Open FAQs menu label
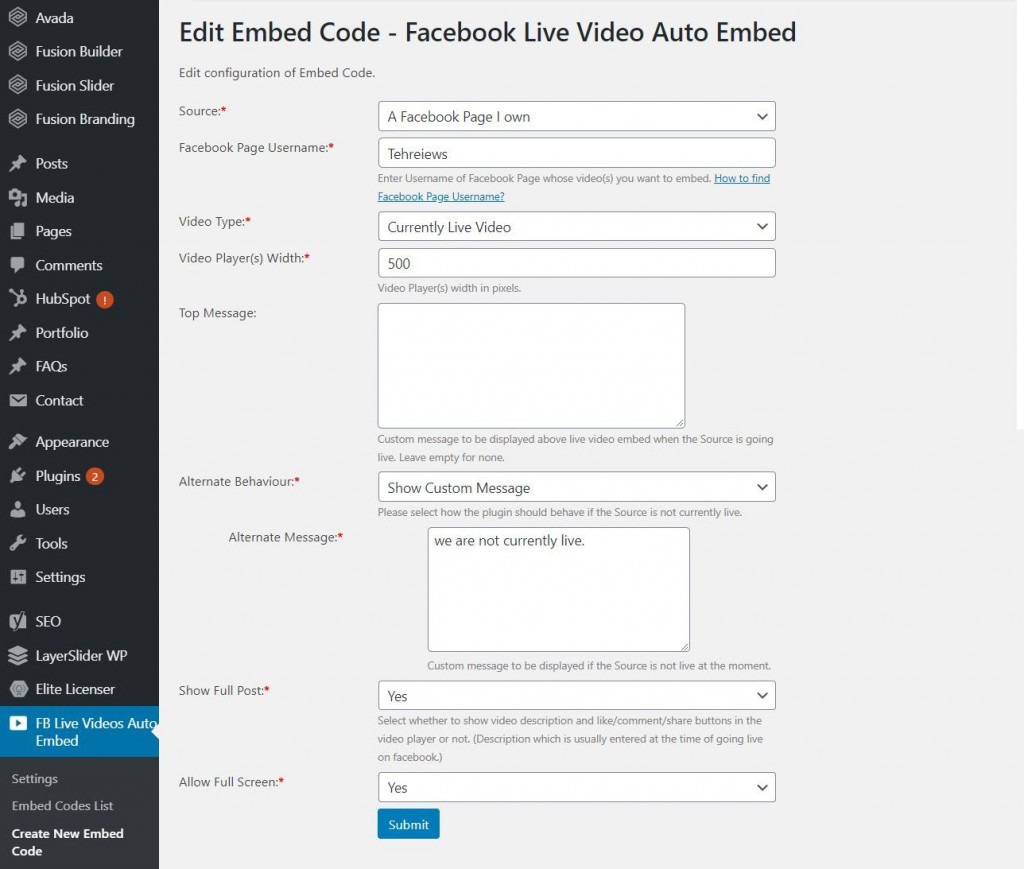Screen dimensions: 1024x869 click(51, 366)
